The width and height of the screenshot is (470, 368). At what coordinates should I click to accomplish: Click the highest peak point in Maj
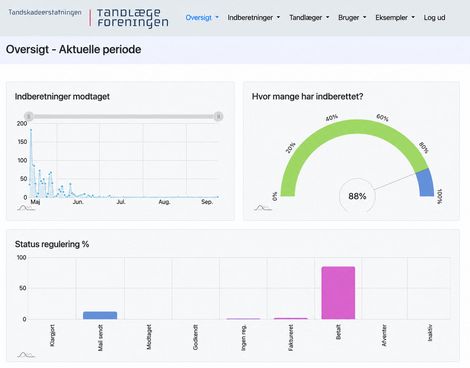pos(31,130)
